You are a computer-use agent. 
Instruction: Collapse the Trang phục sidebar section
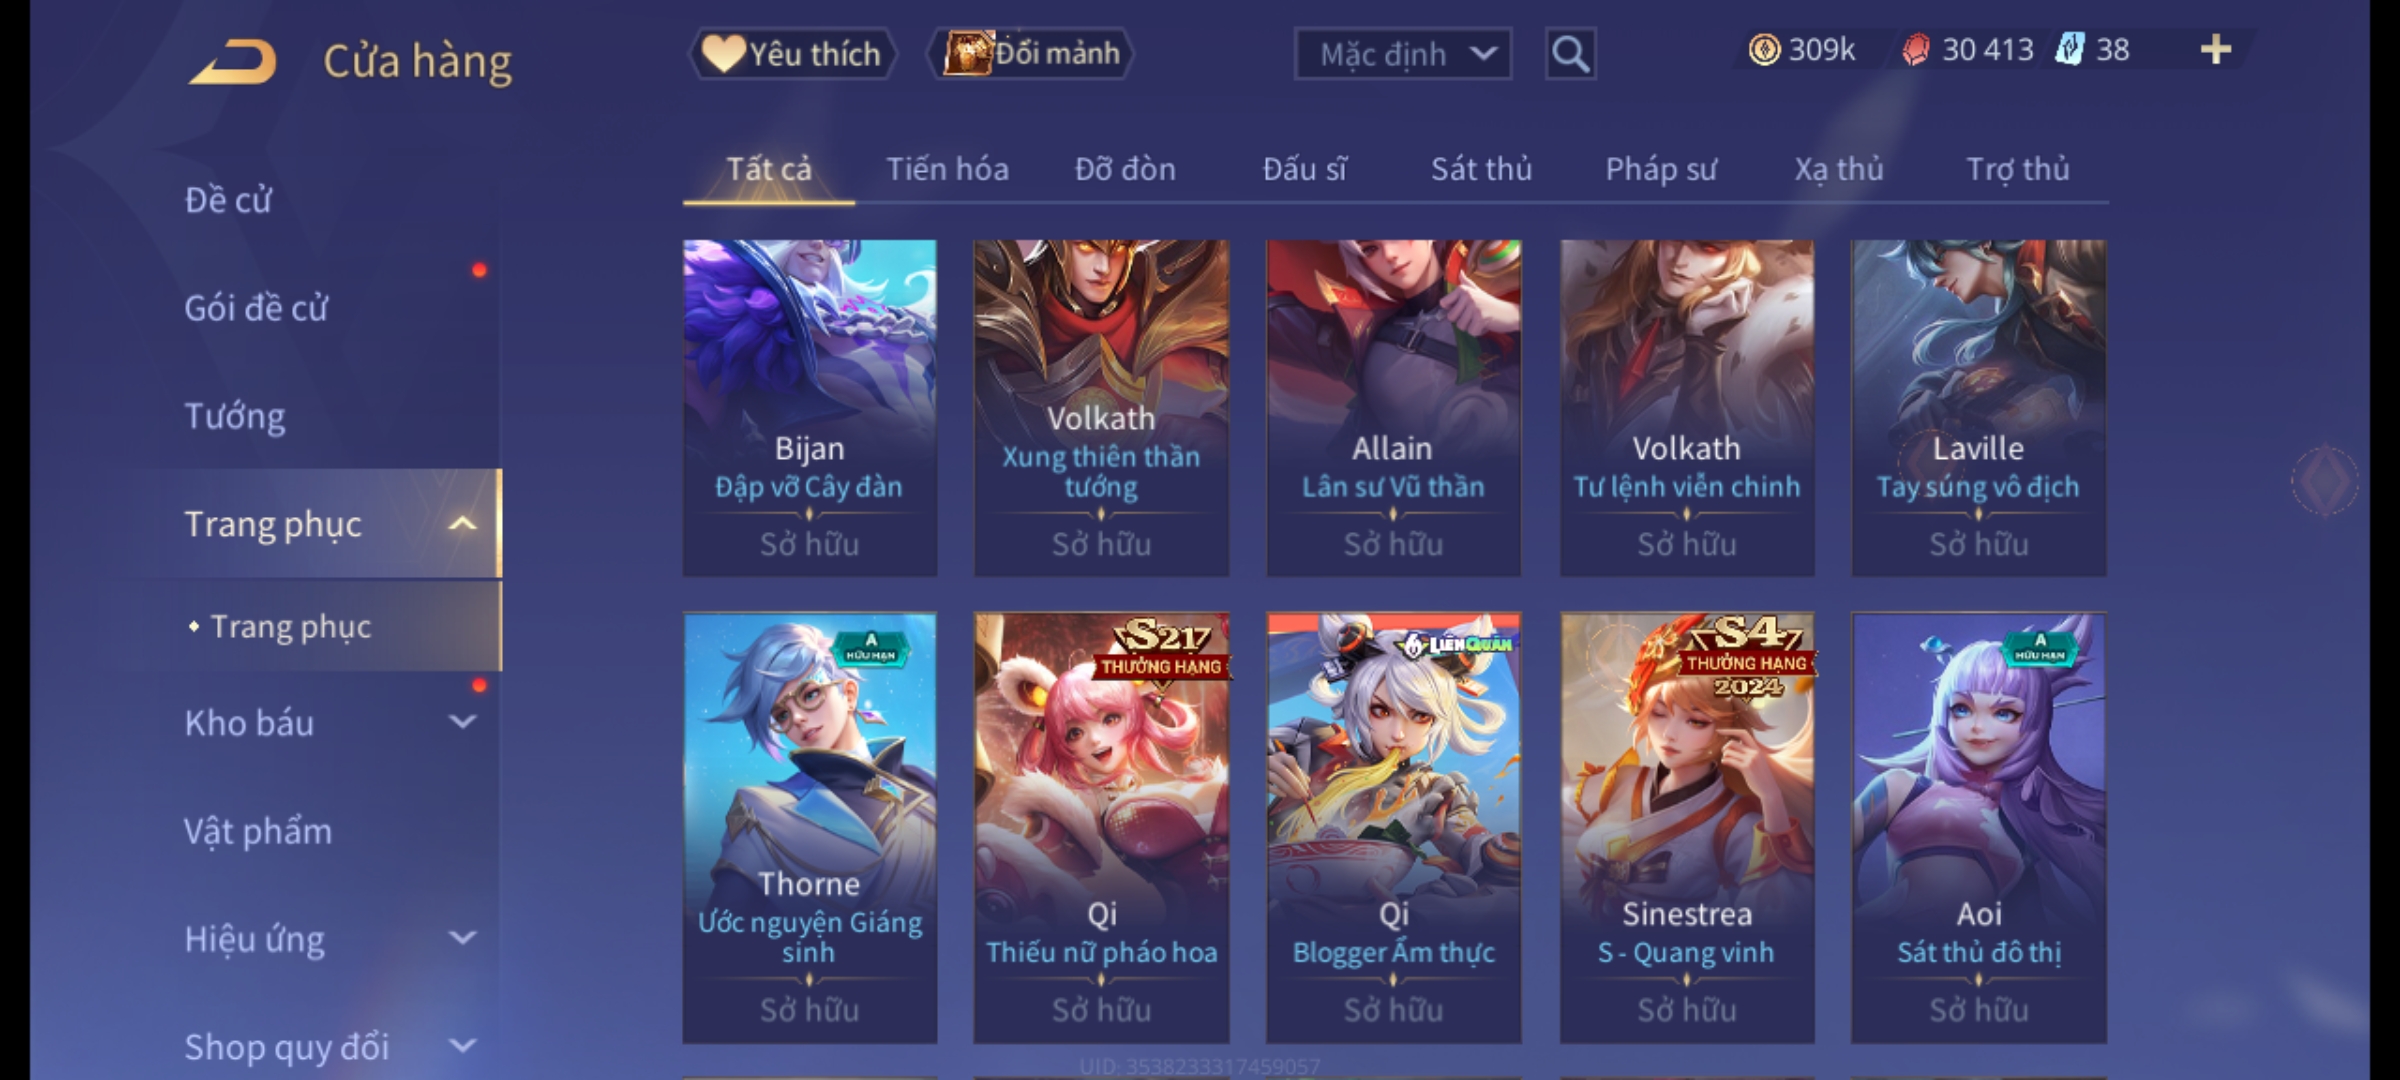[462, 523]
